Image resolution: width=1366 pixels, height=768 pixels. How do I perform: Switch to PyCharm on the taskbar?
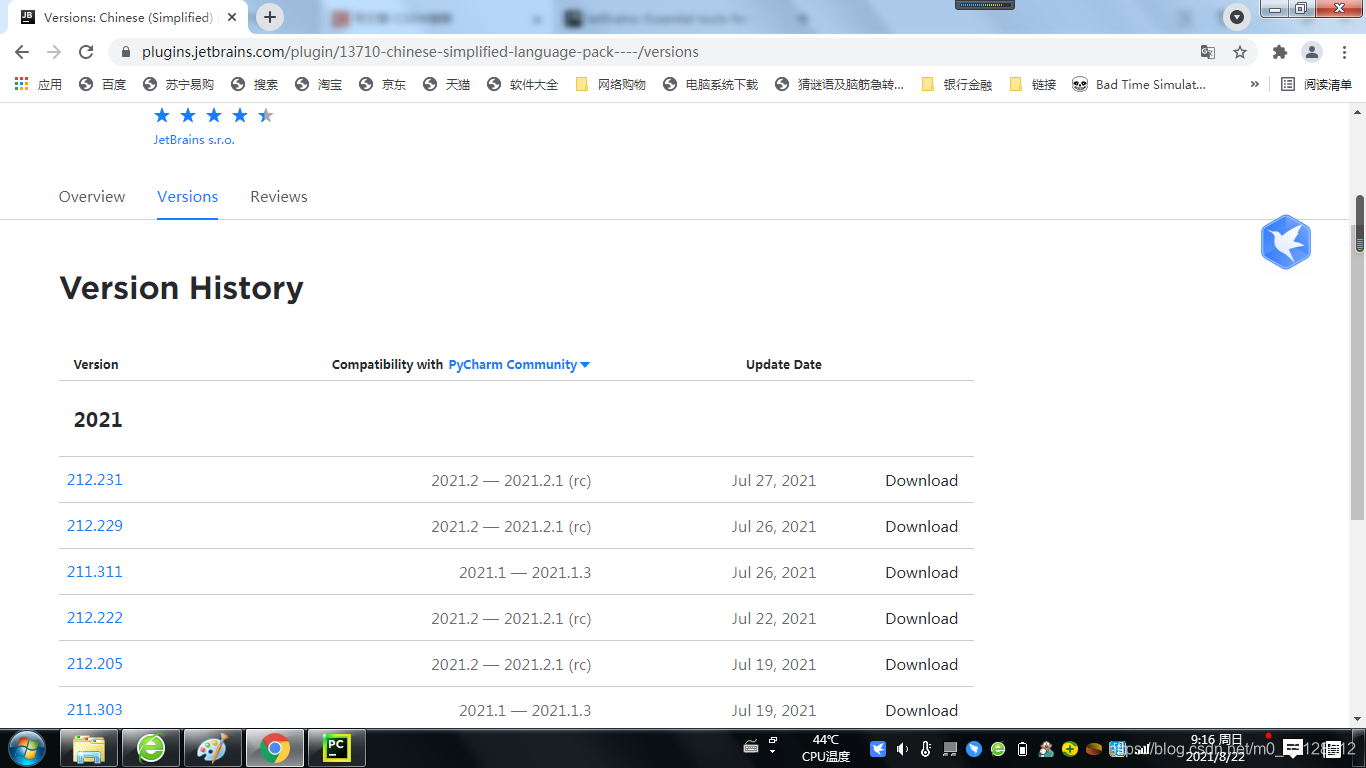(336, 748)
